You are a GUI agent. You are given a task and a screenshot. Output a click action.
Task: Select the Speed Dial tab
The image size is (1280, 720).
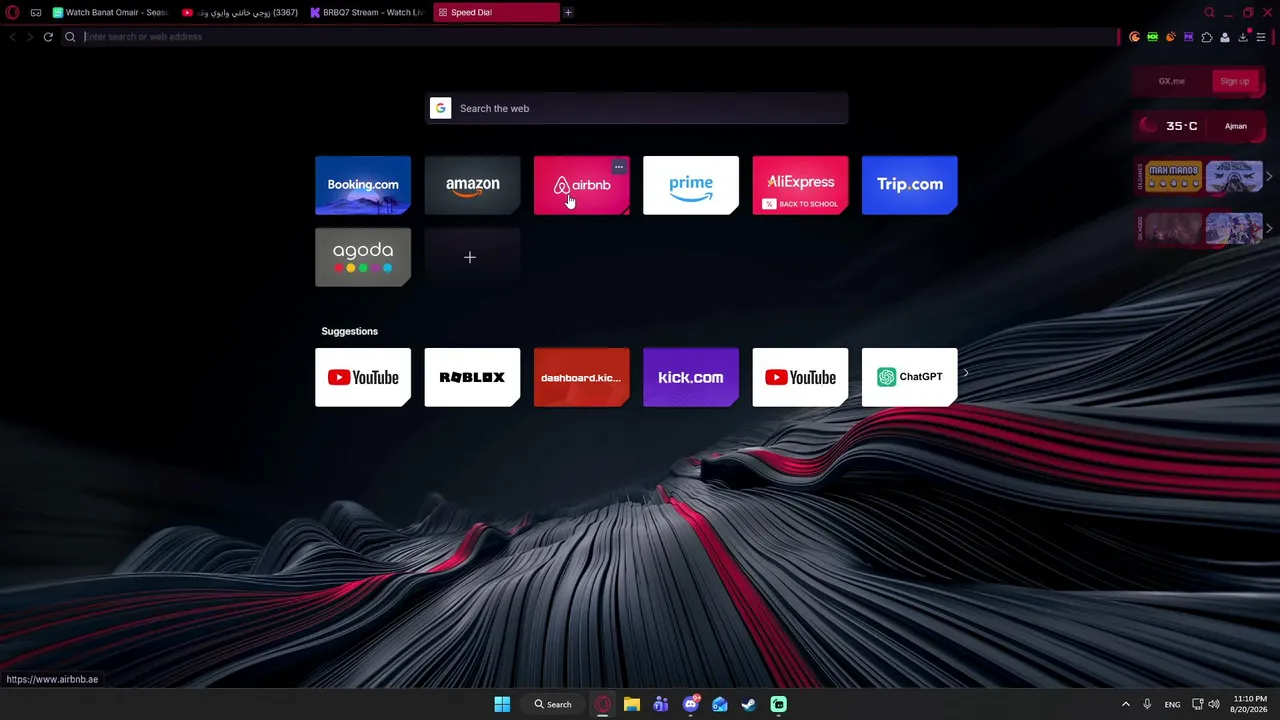click(497, 12)
